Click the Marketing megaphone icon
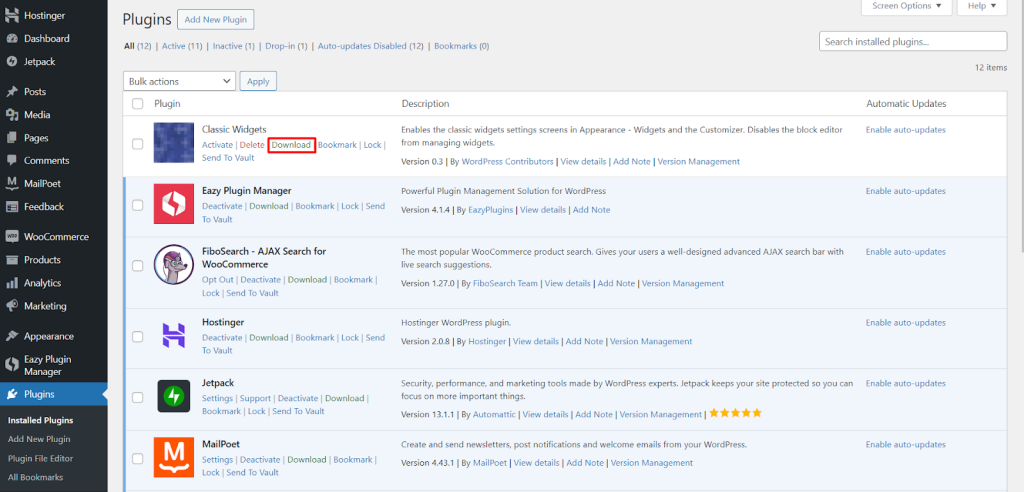Viewport: 1024px width, 492px height. coord(12,306)
